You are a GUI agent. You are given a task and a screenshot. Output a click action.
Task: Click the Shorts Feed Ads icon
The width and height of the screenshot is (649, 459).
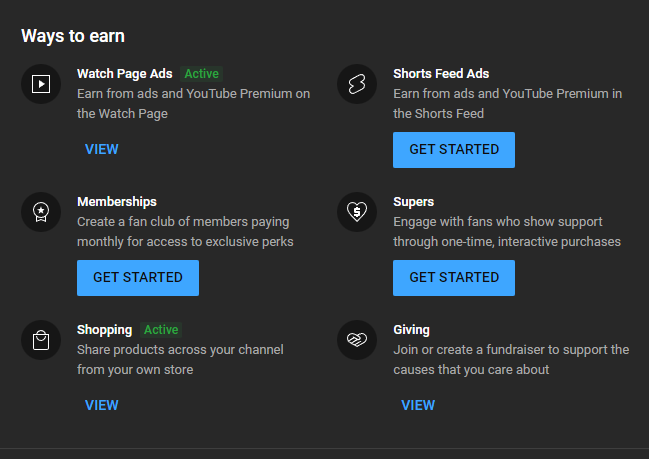click(x=357, y=84)
